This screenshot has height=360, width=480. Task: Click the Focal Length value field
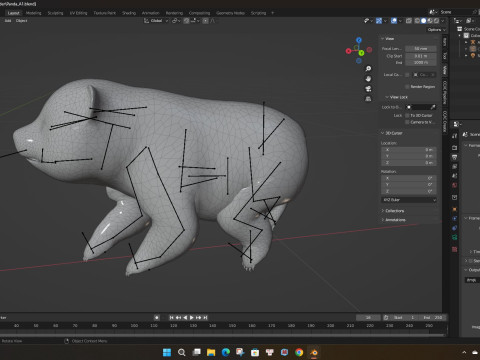421,49
